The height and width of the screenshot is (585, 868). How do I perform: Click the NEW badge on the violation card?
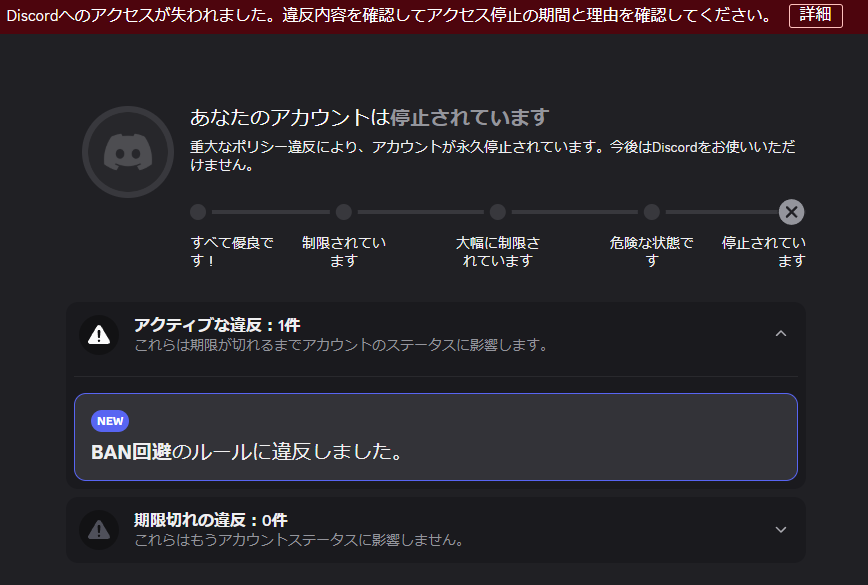(110, 421)
